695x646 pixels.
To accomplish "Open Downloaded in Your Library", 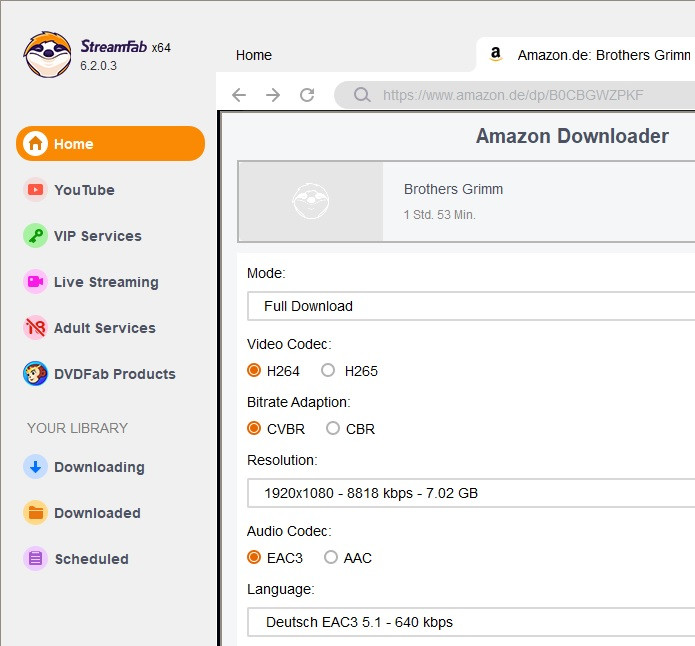I will click(x=98, y=513).
